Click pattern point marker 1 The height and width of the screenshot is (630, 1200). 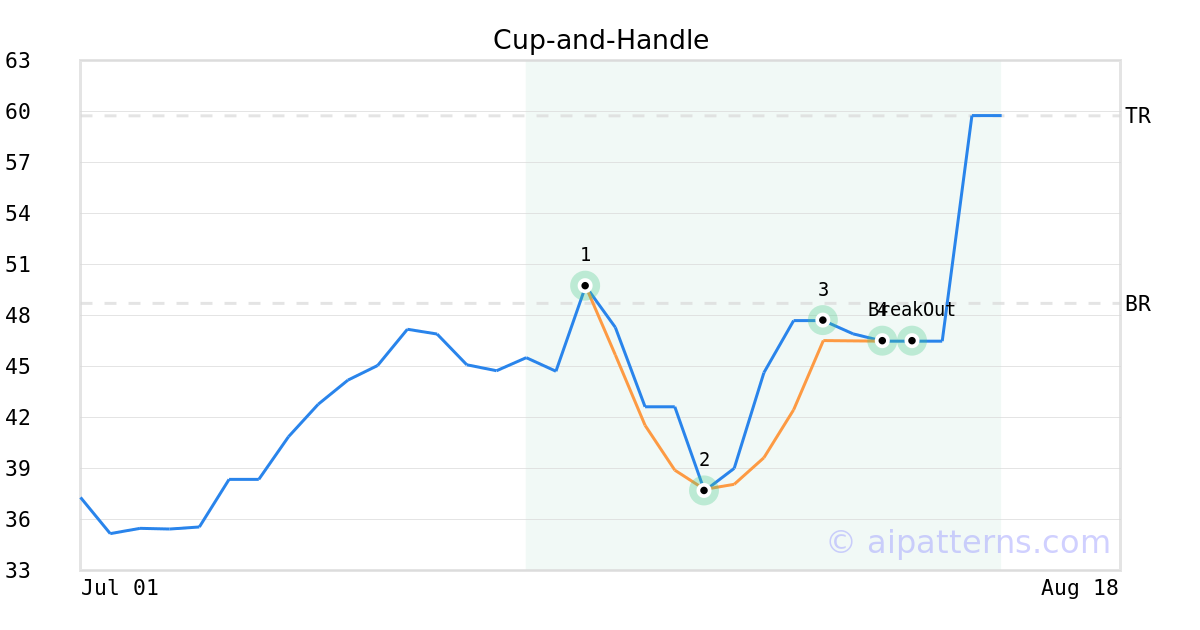click(585, 285)
